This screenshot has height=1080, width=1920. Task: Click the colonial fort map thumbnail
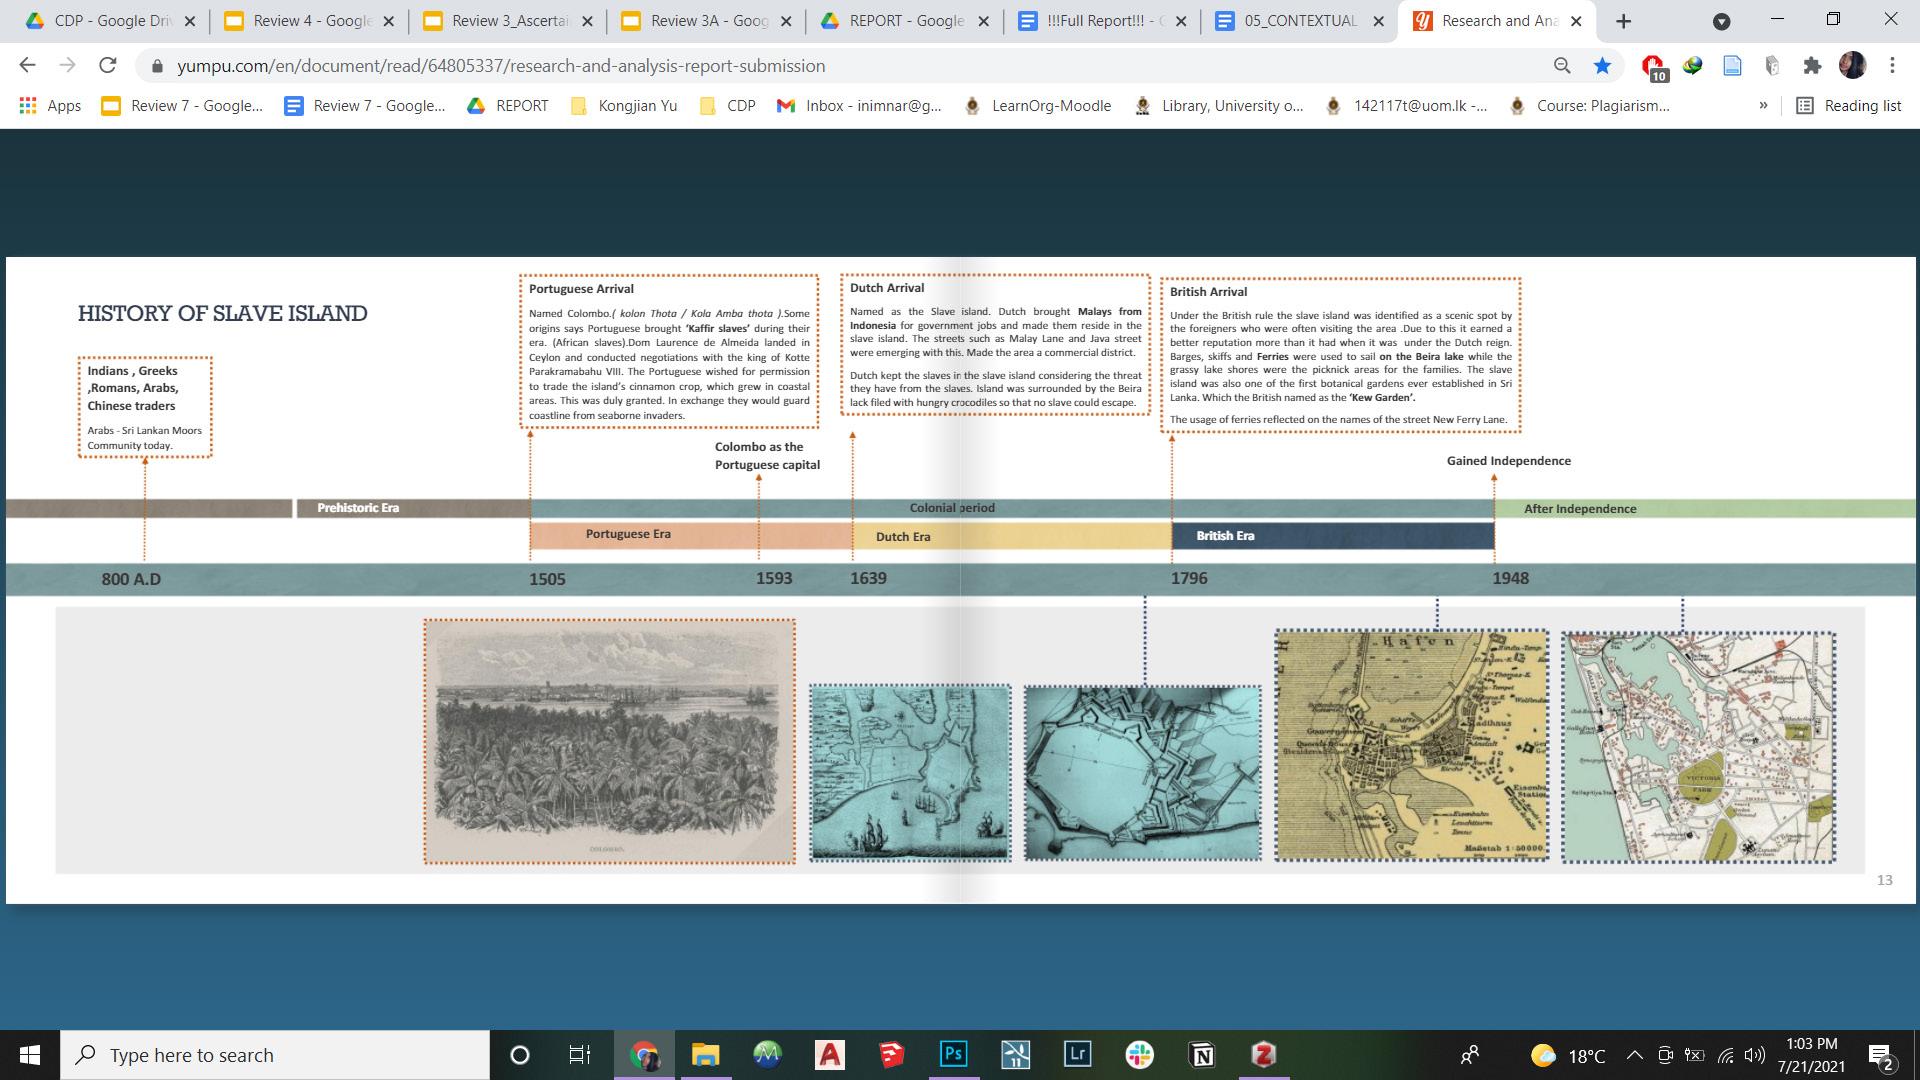(1142, 773)
